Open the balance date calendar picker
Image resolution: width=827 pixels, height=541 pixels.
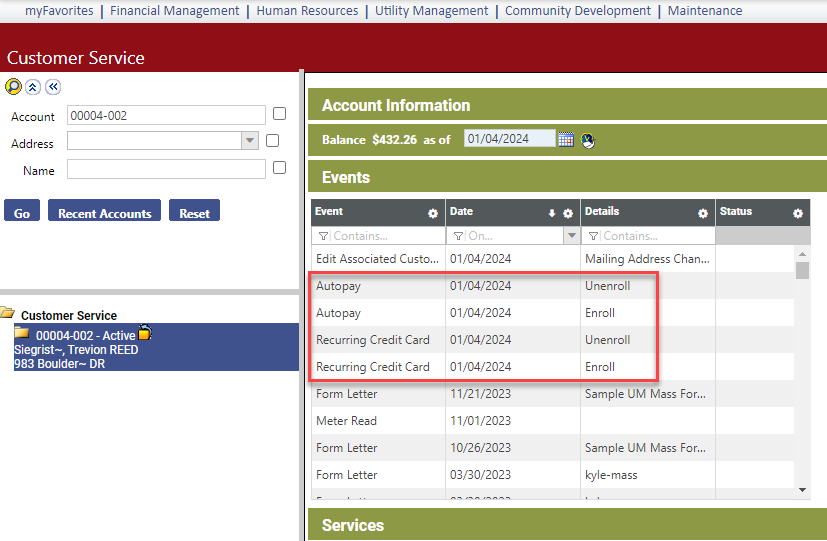coord(566,140)
